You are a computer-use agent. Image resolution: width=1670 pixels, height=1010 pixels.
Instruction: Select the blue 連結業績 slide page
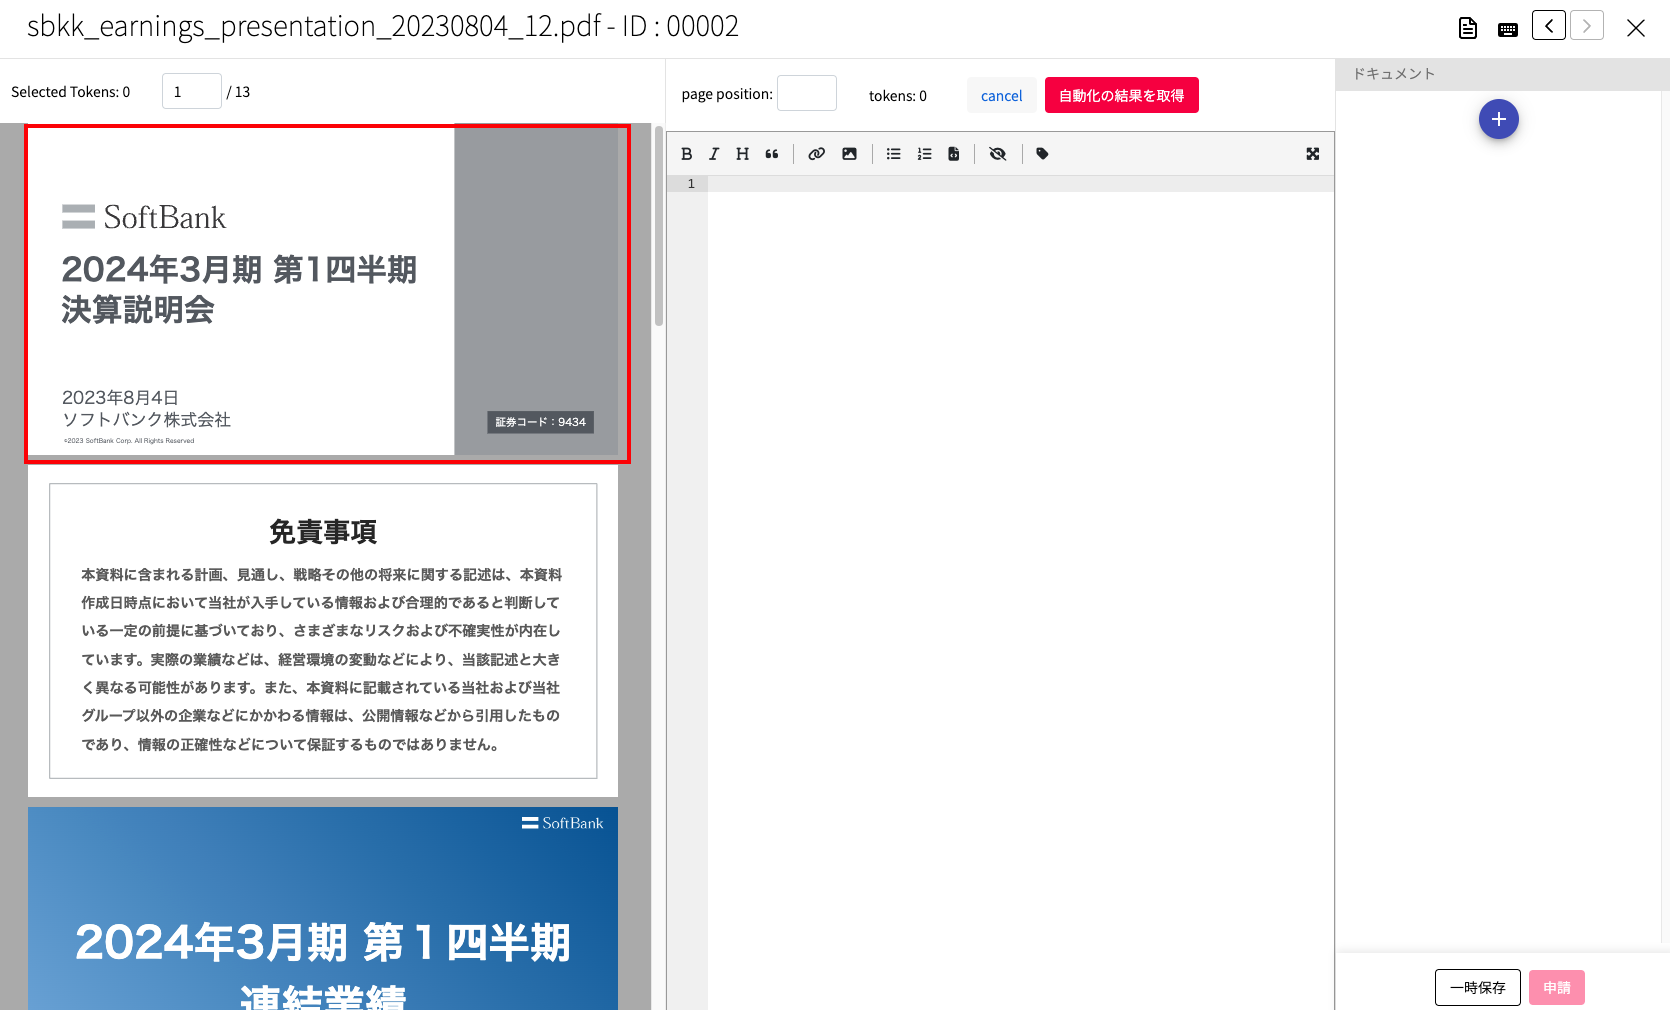(323, 908)
